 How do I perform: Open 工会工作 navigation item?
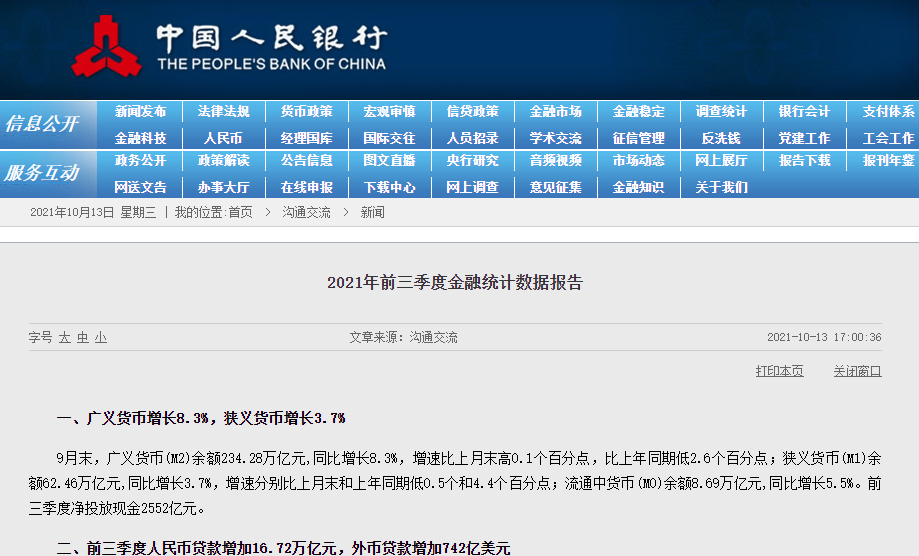coord(888,138)
